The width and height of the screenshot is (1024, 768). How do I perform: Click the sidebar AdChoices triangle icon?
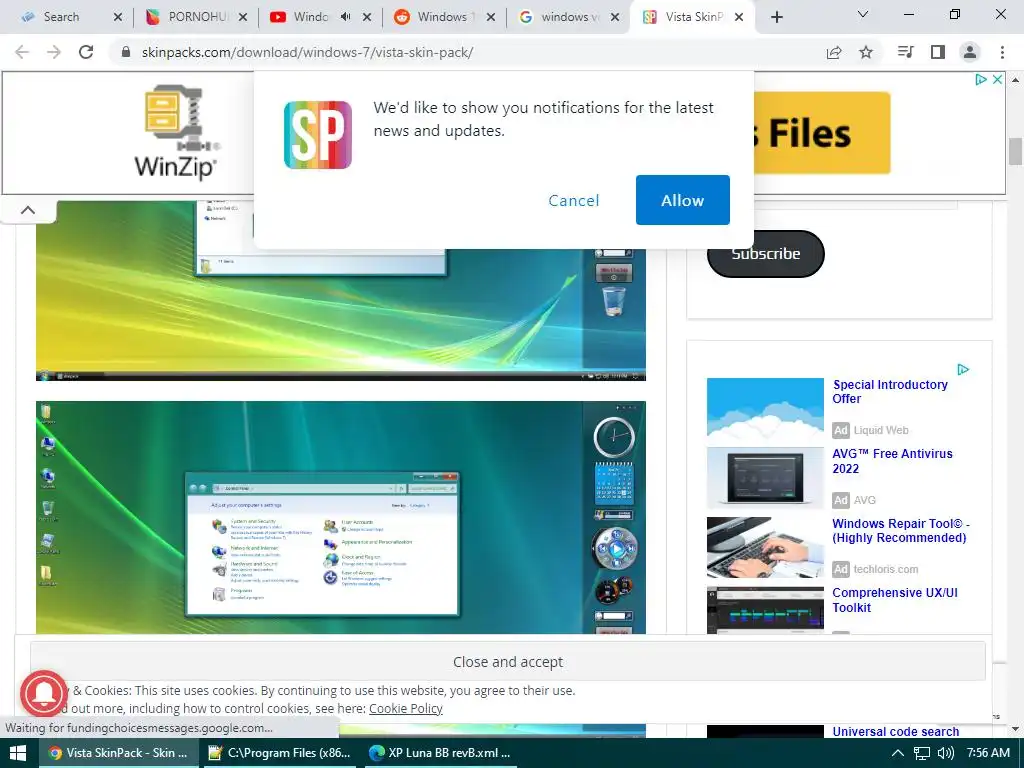click(963, 370)
